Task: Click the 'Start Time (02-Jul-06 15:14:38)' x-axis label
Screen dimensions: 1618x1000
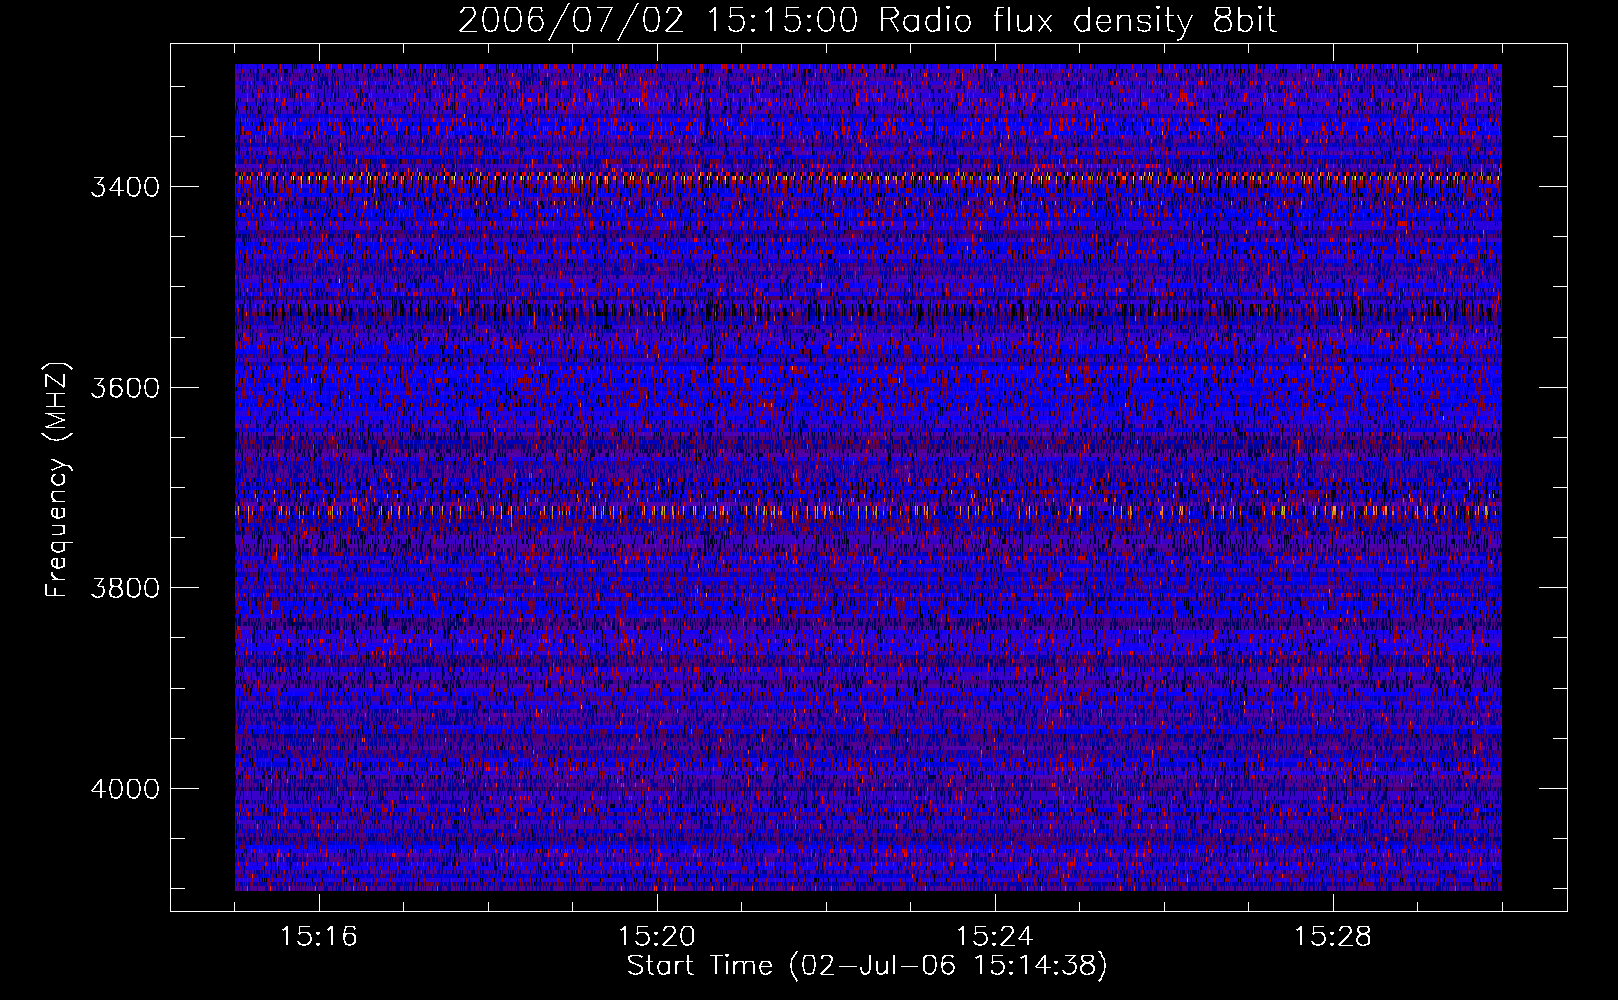Action: point(867,966)
